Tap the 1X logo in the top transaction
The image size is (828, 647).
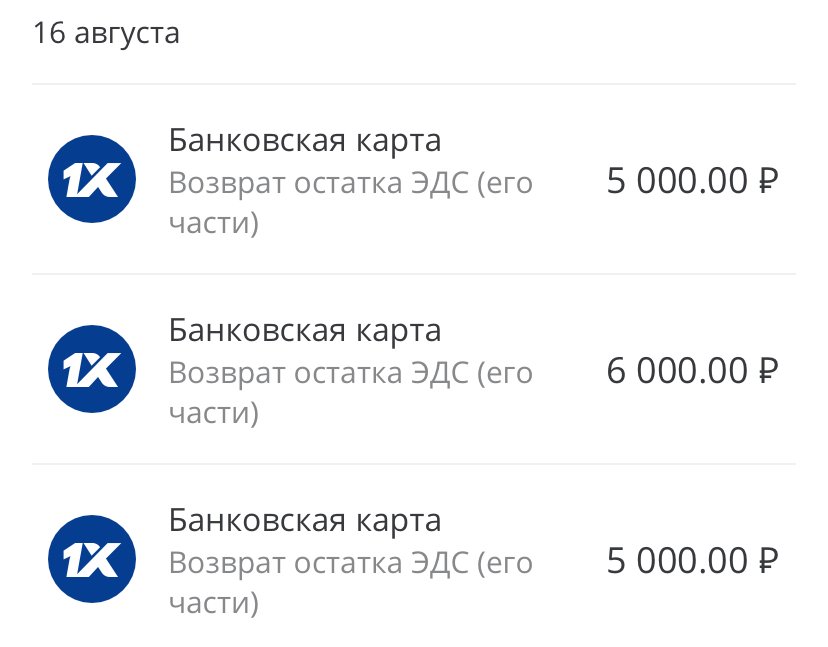click(91, 180)
